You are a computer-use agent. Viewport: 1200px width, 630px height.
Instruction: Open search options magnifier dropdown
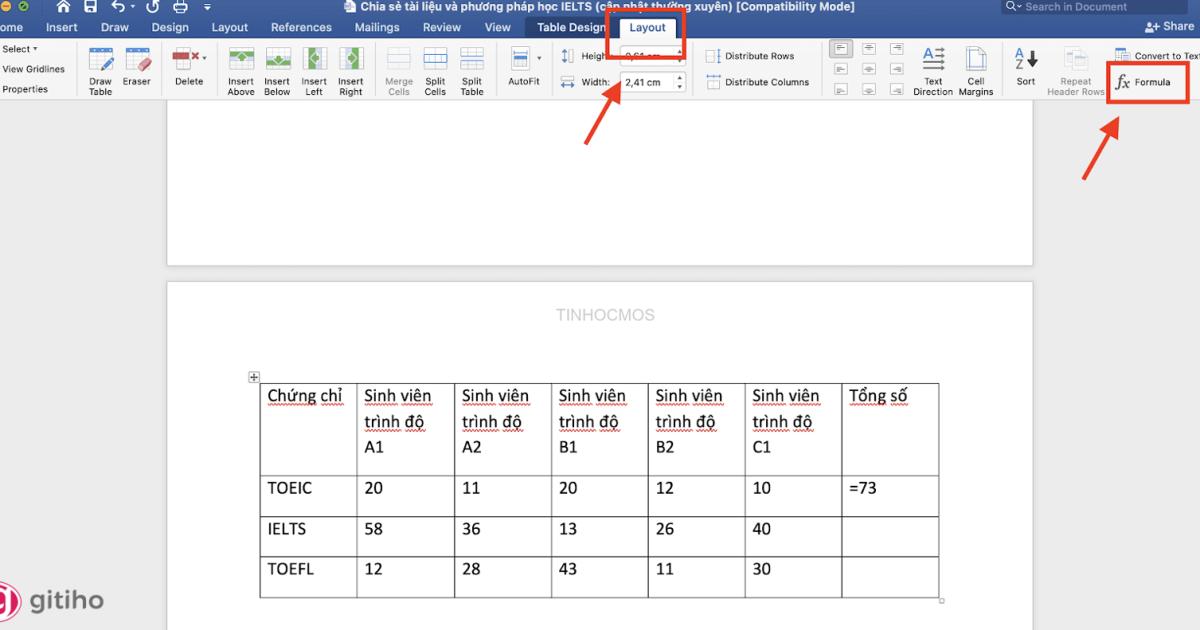point(1015,7)
